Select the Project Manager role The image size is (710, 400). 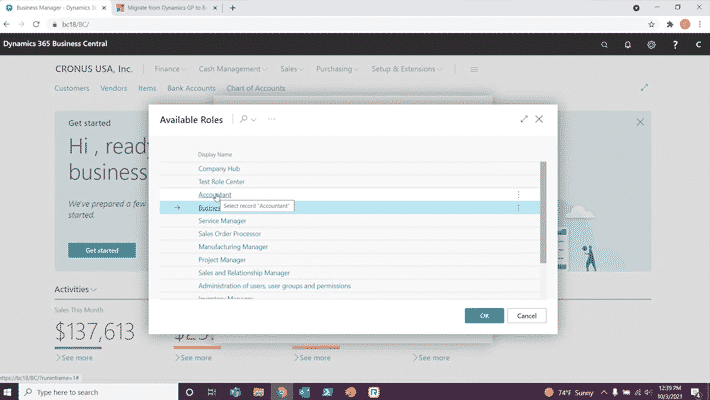(x=222, y=260)
